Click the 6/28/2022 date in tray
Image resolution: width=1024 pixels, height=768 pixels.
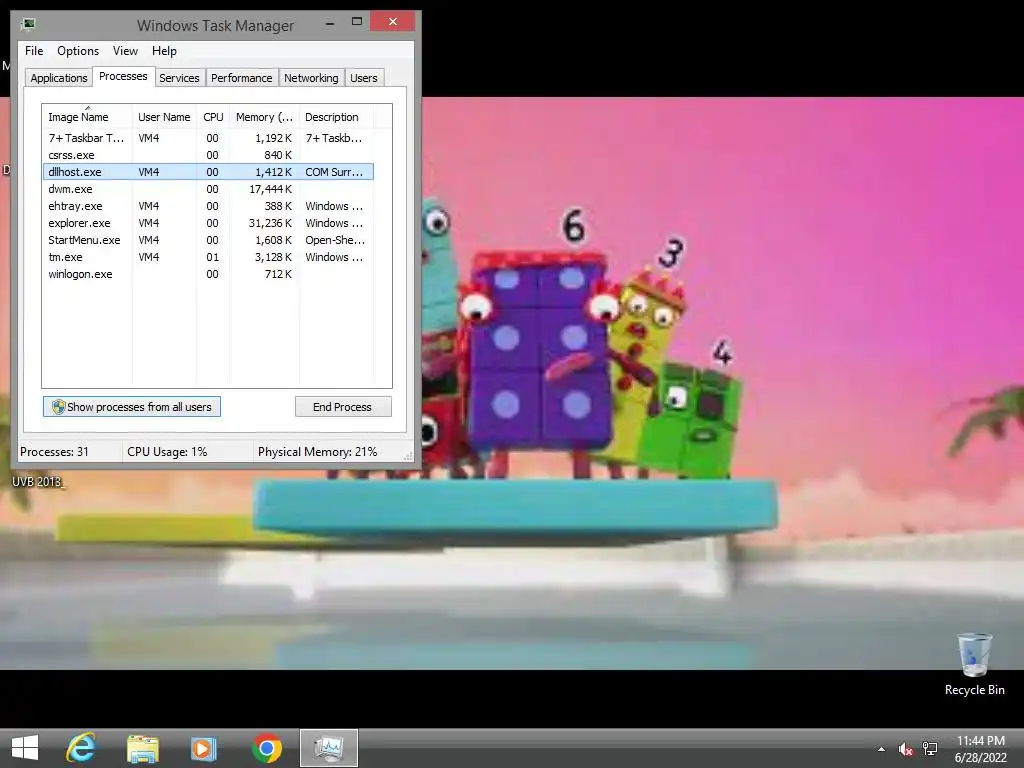(x=980, y=758)
